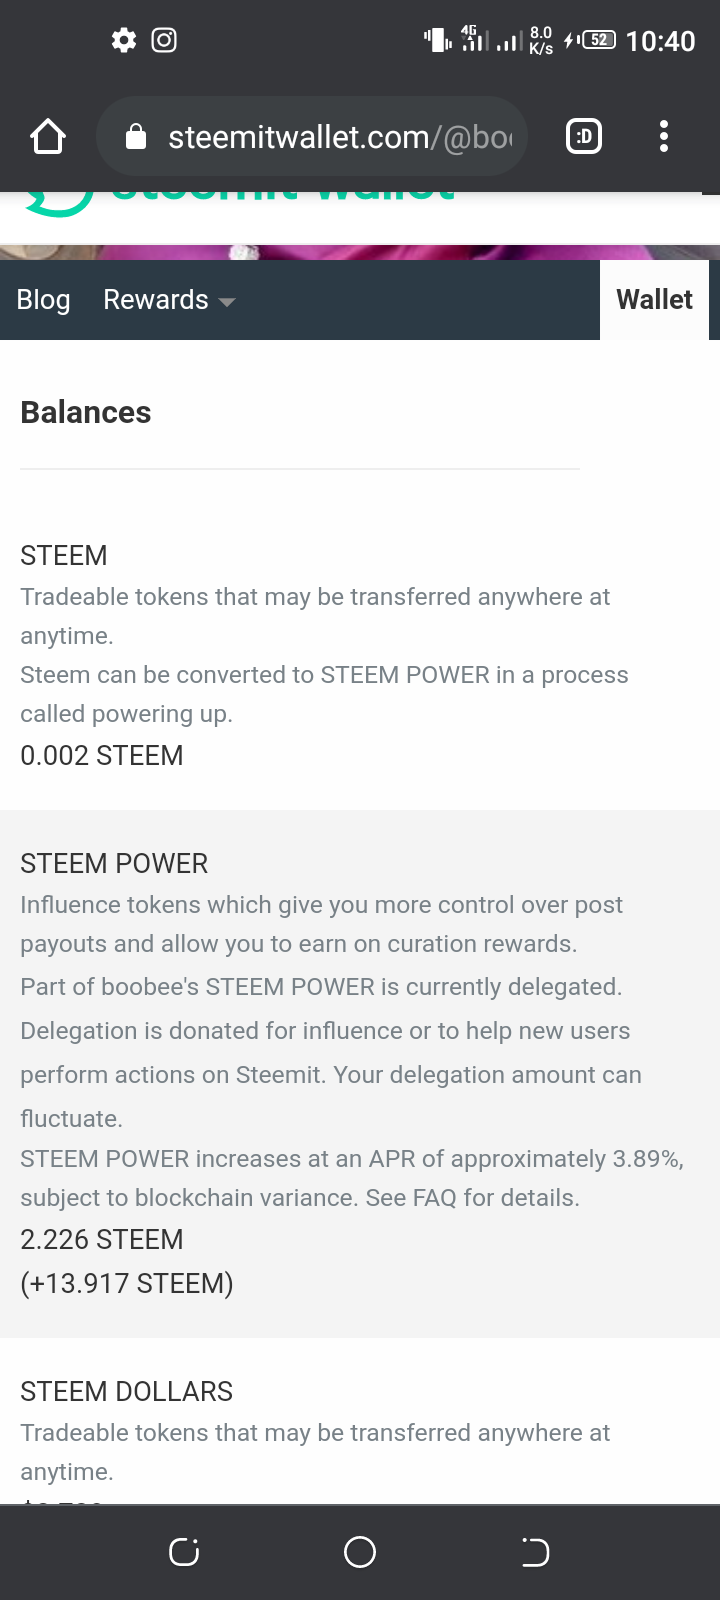
Task: Select the Wallet tab
Action: 654,300
